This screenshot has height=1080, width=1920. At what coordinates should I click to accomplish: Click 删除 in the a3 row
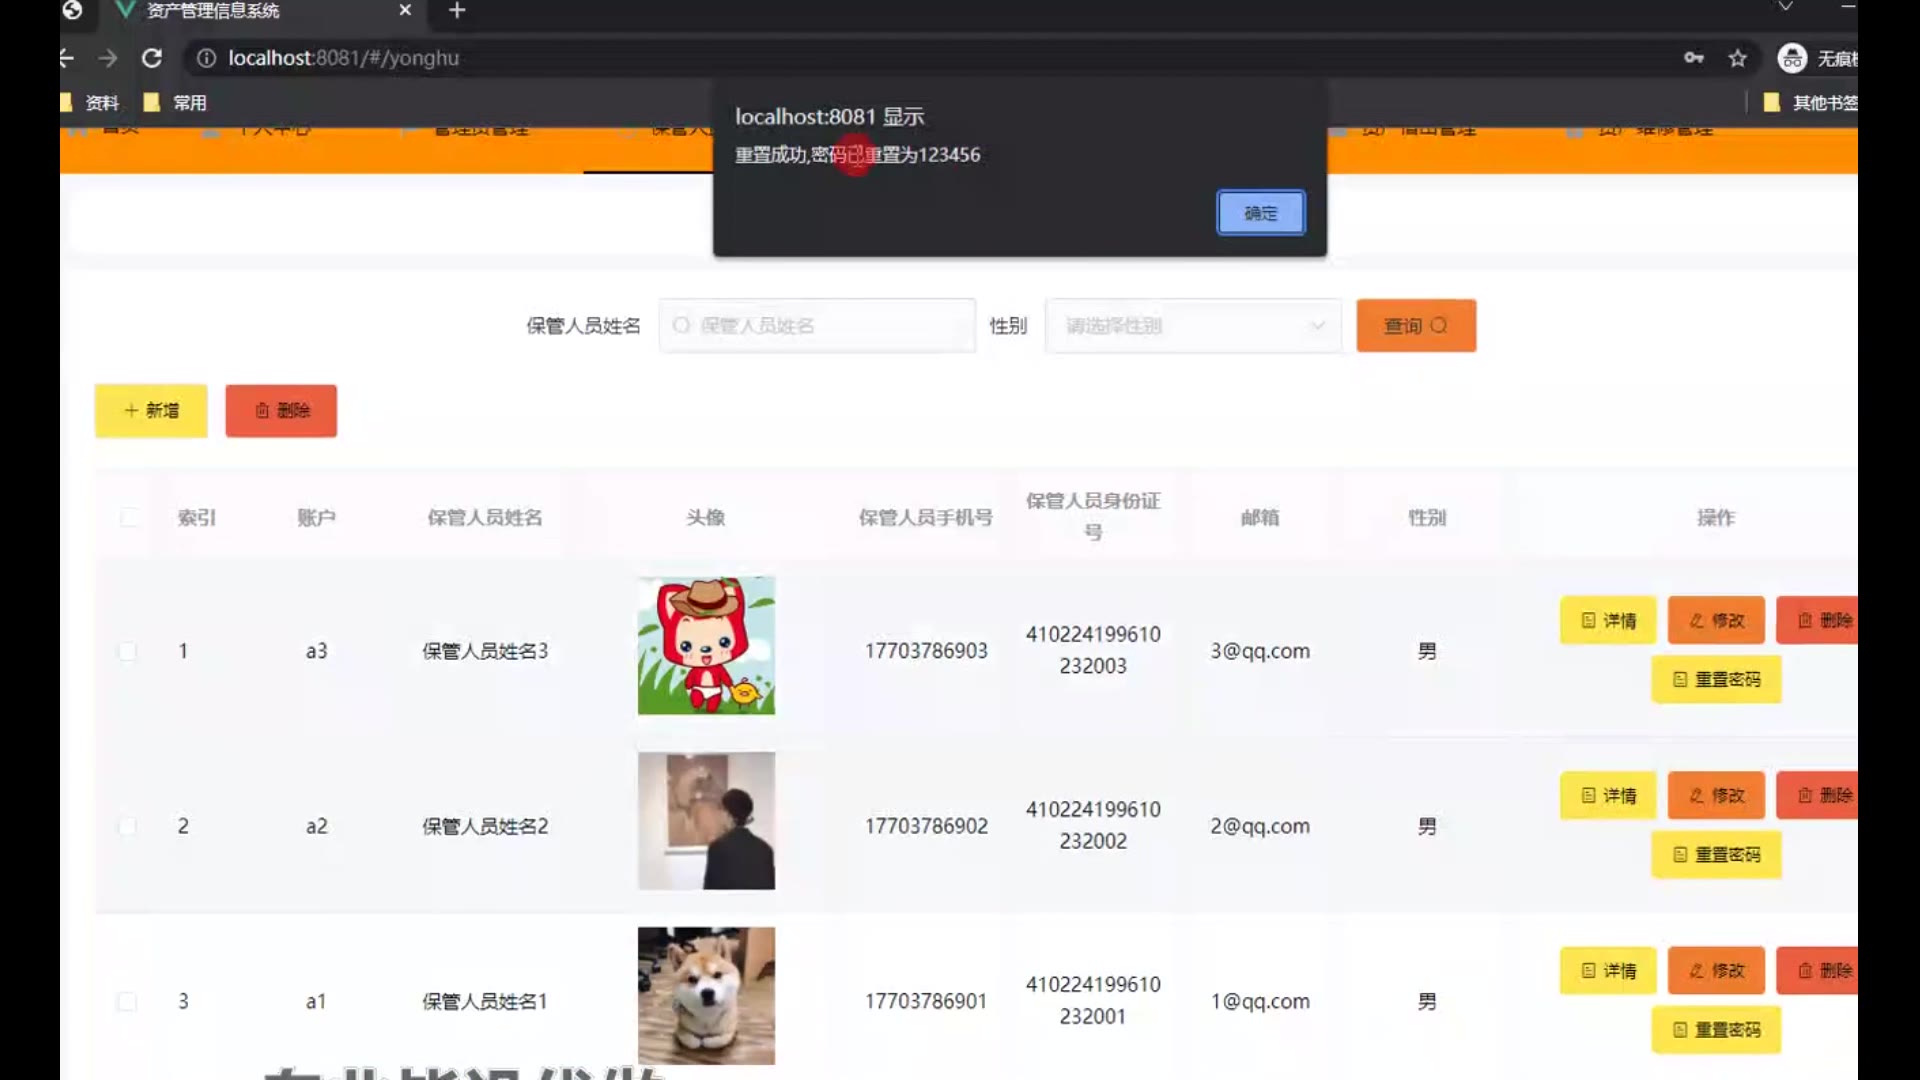(1818, 620)
